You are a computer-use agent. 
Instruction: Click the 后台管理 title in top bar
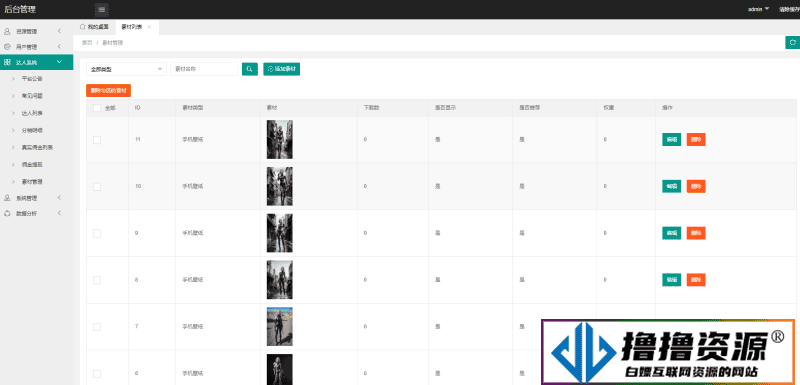point(20,9)
